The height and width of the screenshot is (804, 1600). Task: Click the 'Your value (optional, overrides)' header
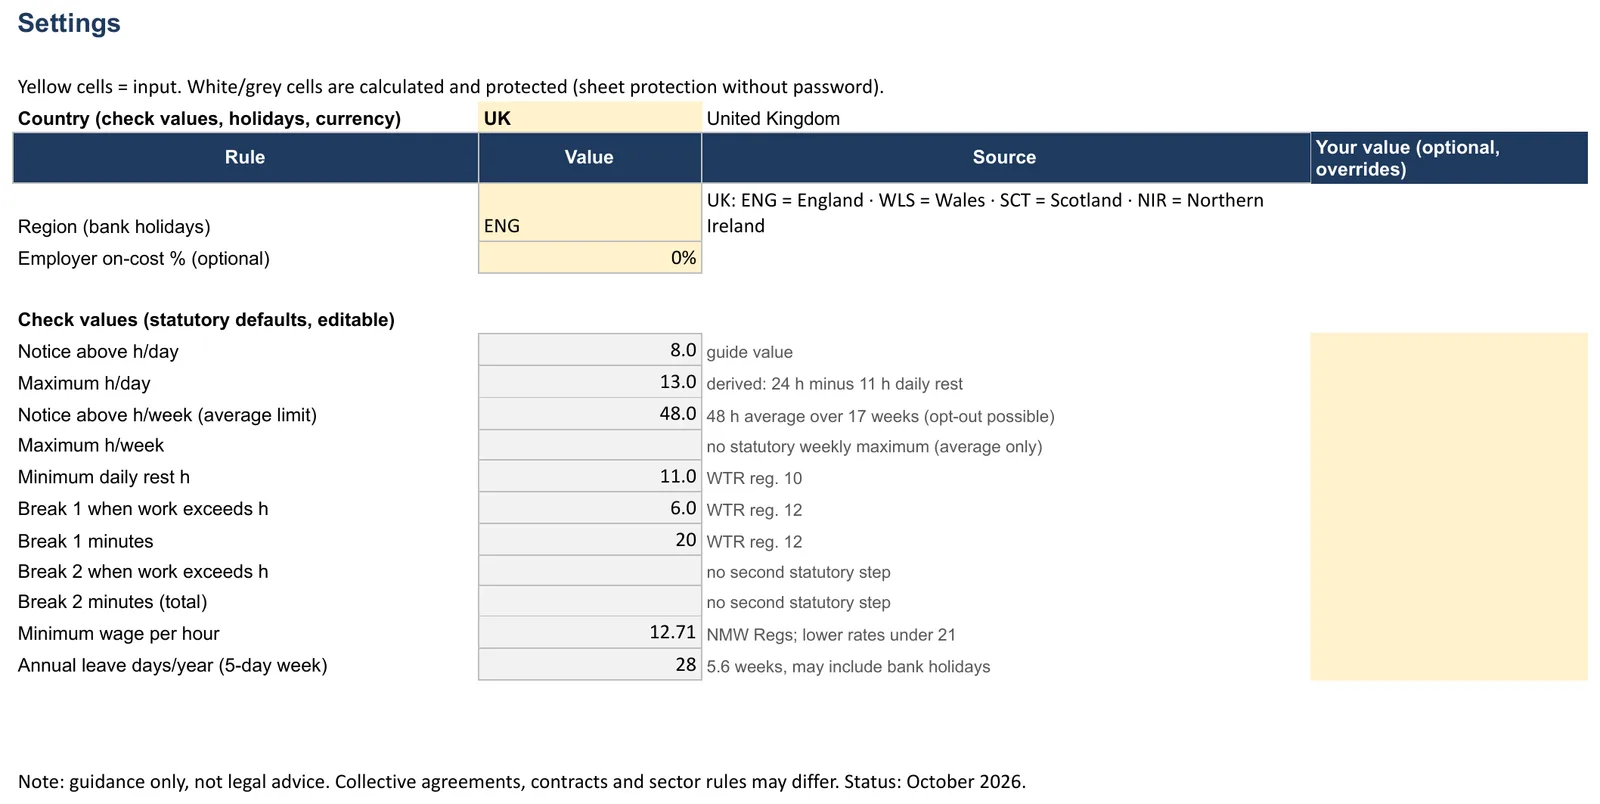point(1449,157)
